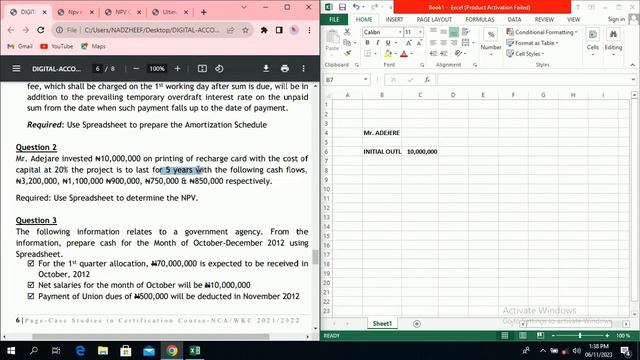Open Chrome Extensions puzzle icon
Screen dimensions: 640x360
coord(264,30)
